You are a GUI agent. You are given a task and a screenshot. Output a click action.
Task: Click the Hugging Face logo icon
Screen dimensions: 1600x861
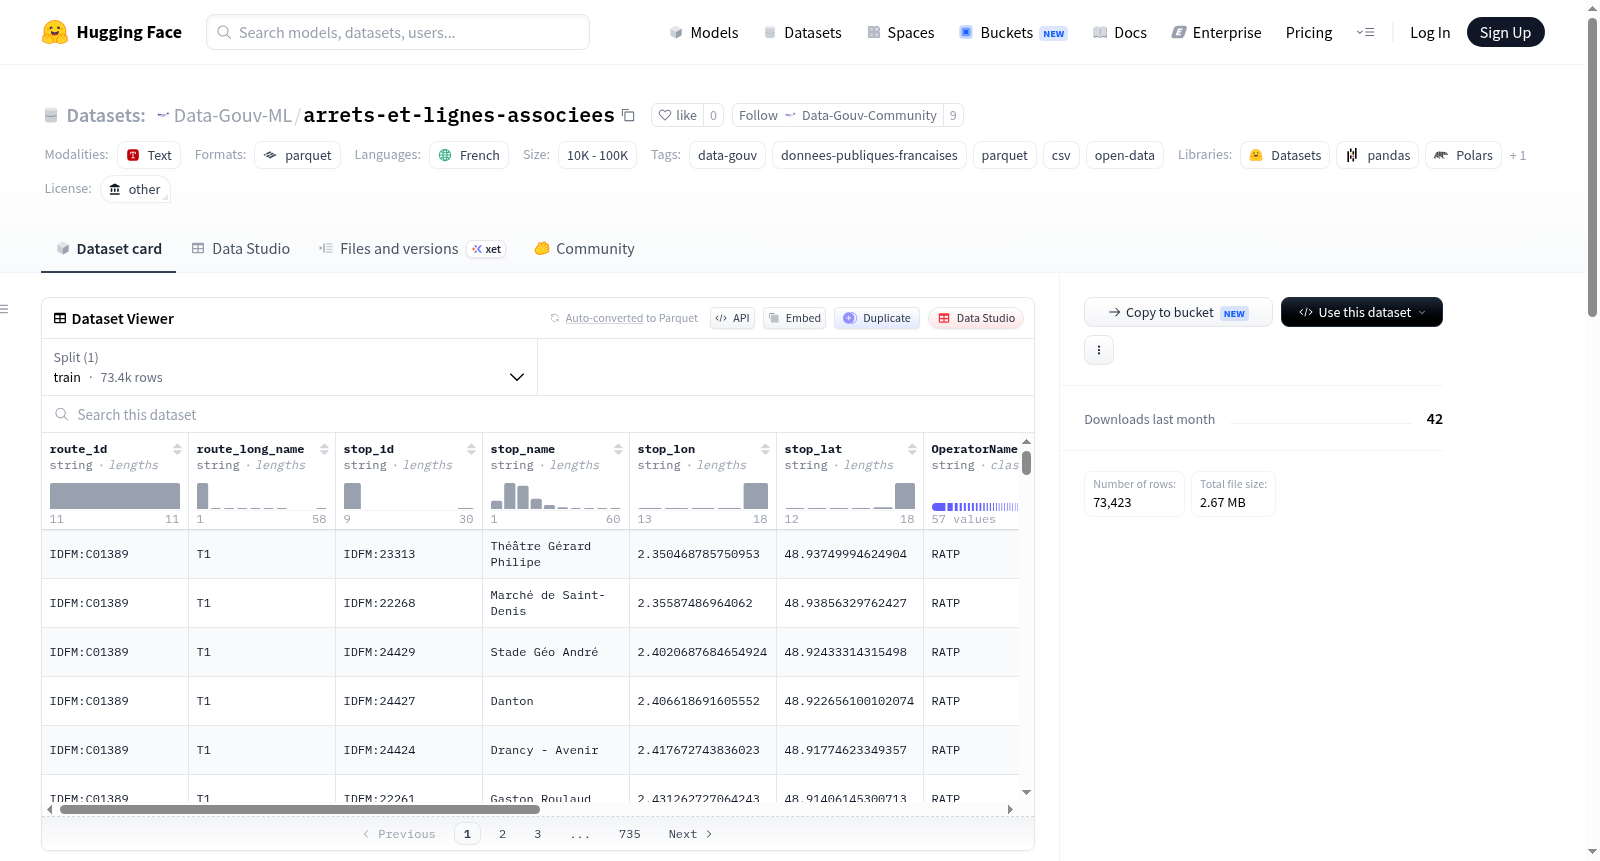55,32
